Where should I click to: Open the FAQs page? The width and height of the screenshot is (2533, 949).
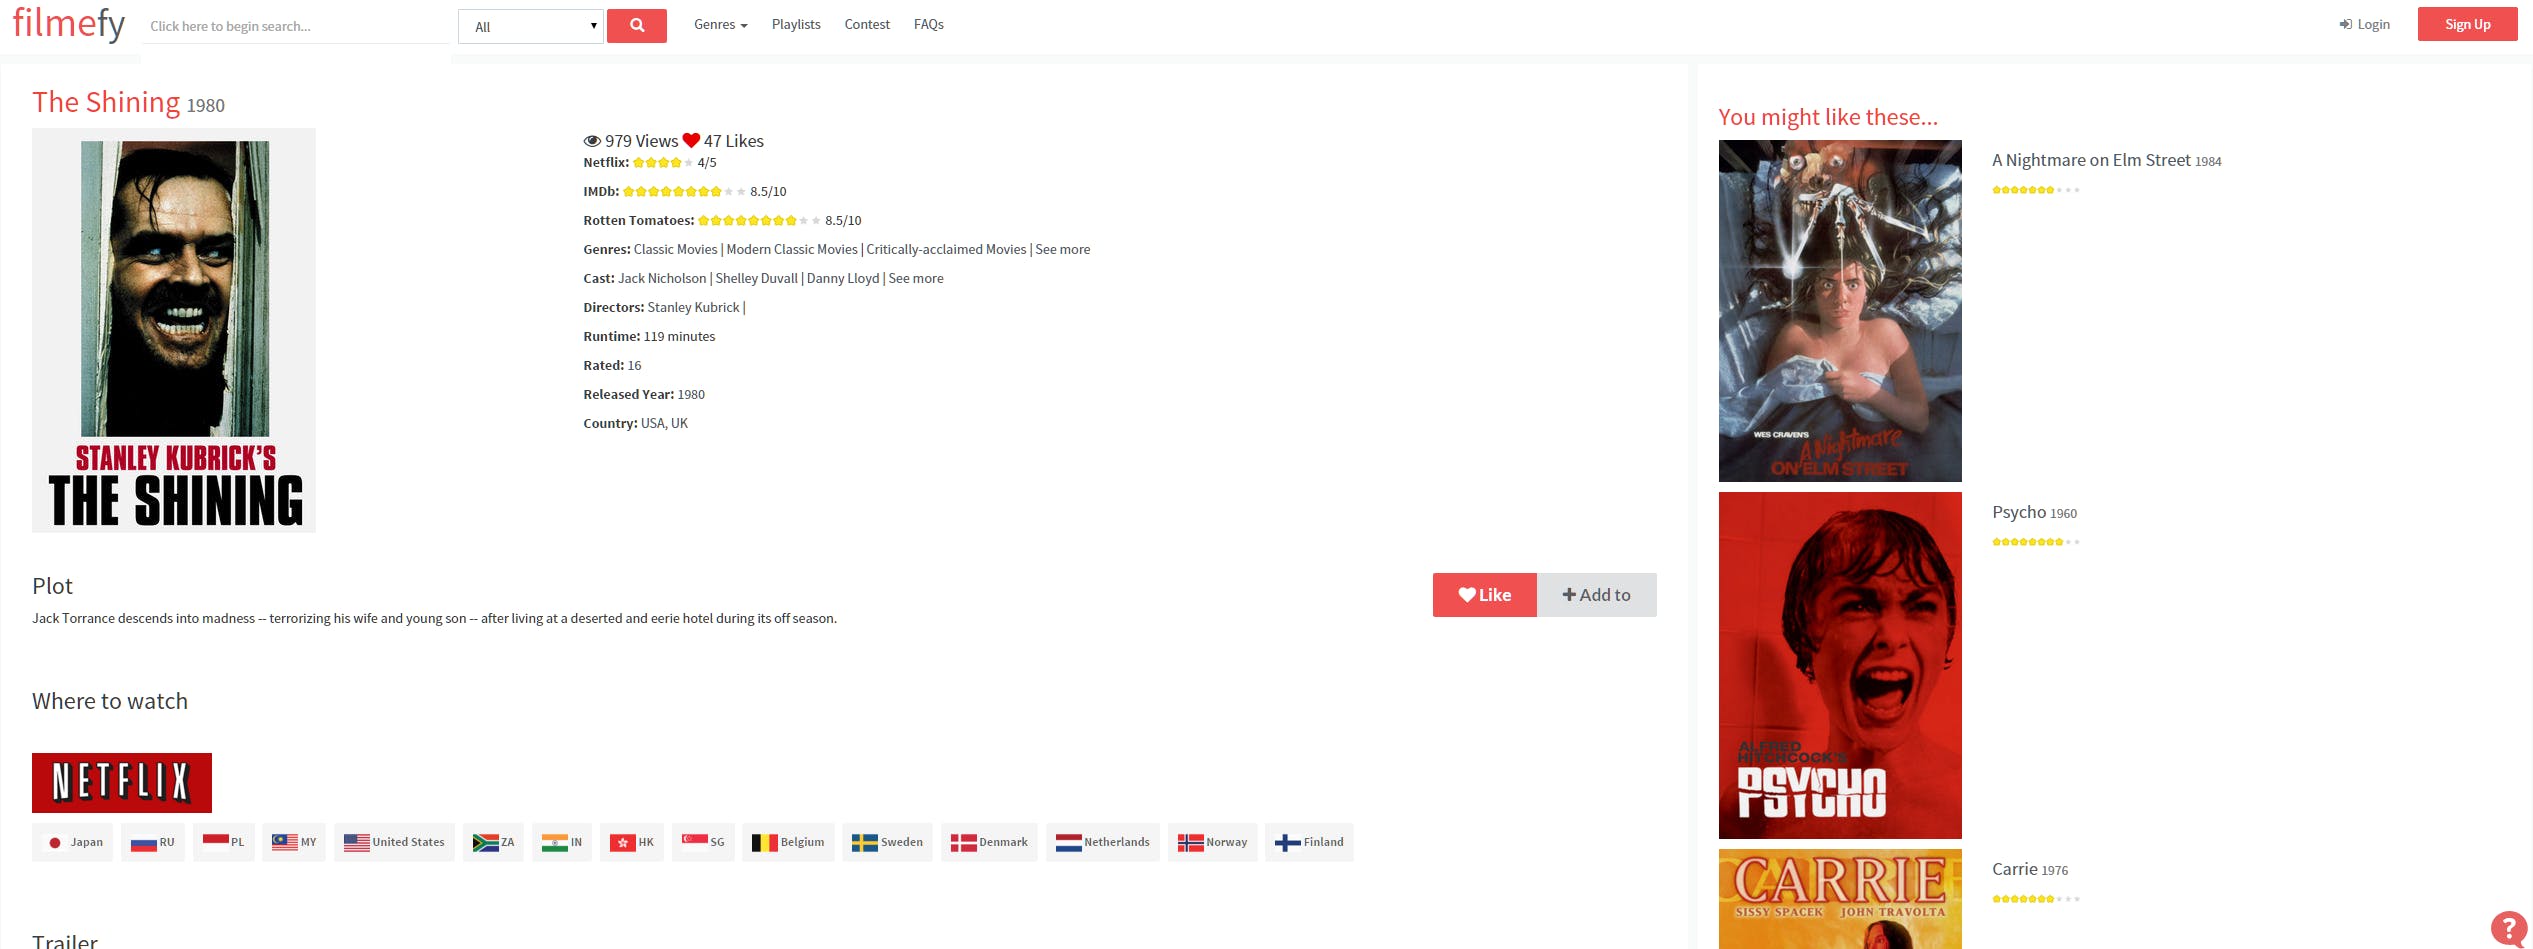point(929,24)
